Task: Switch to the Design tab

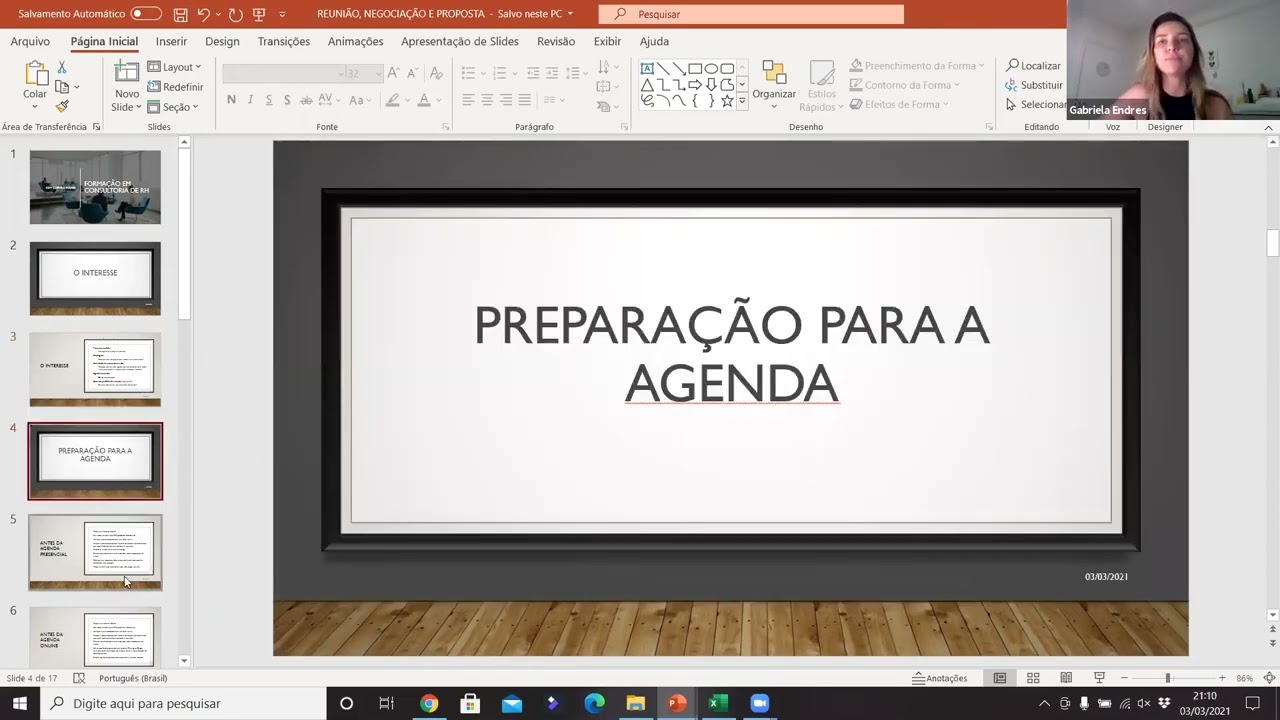Action: tap(222, 41)
